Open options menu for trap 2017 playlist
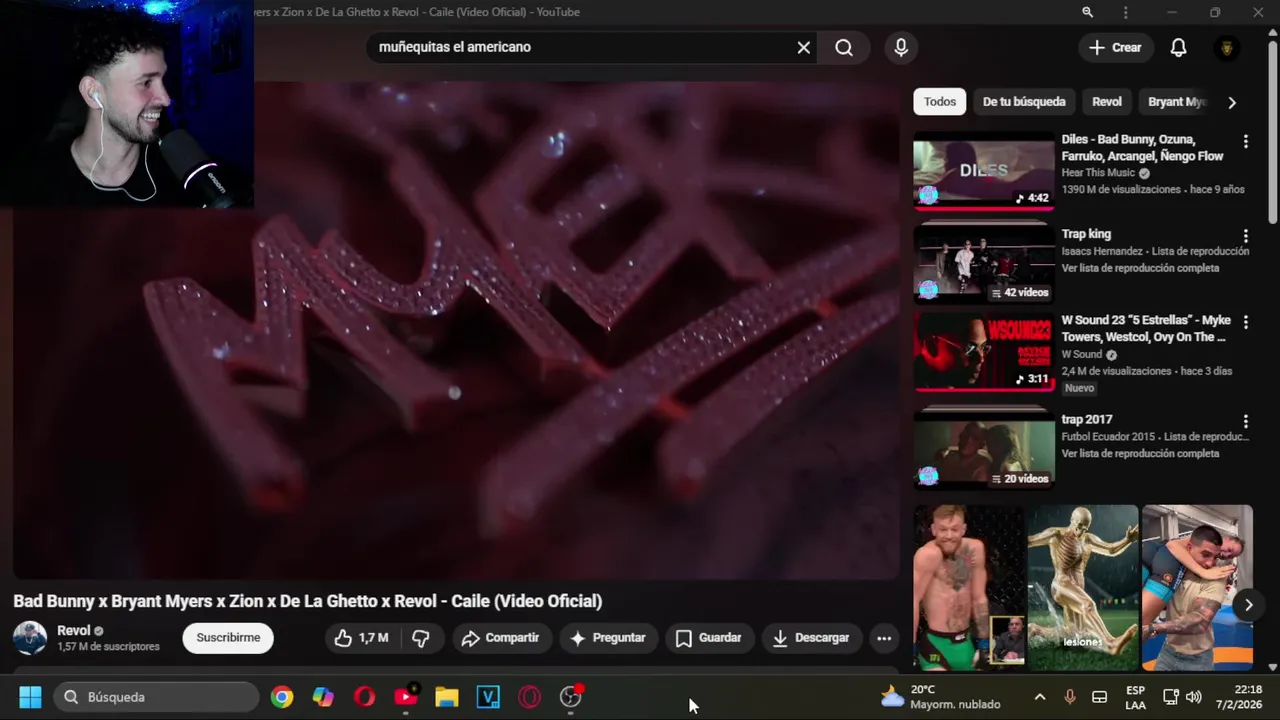Screen dimensions: 1280x720 tap(1245, 422)
